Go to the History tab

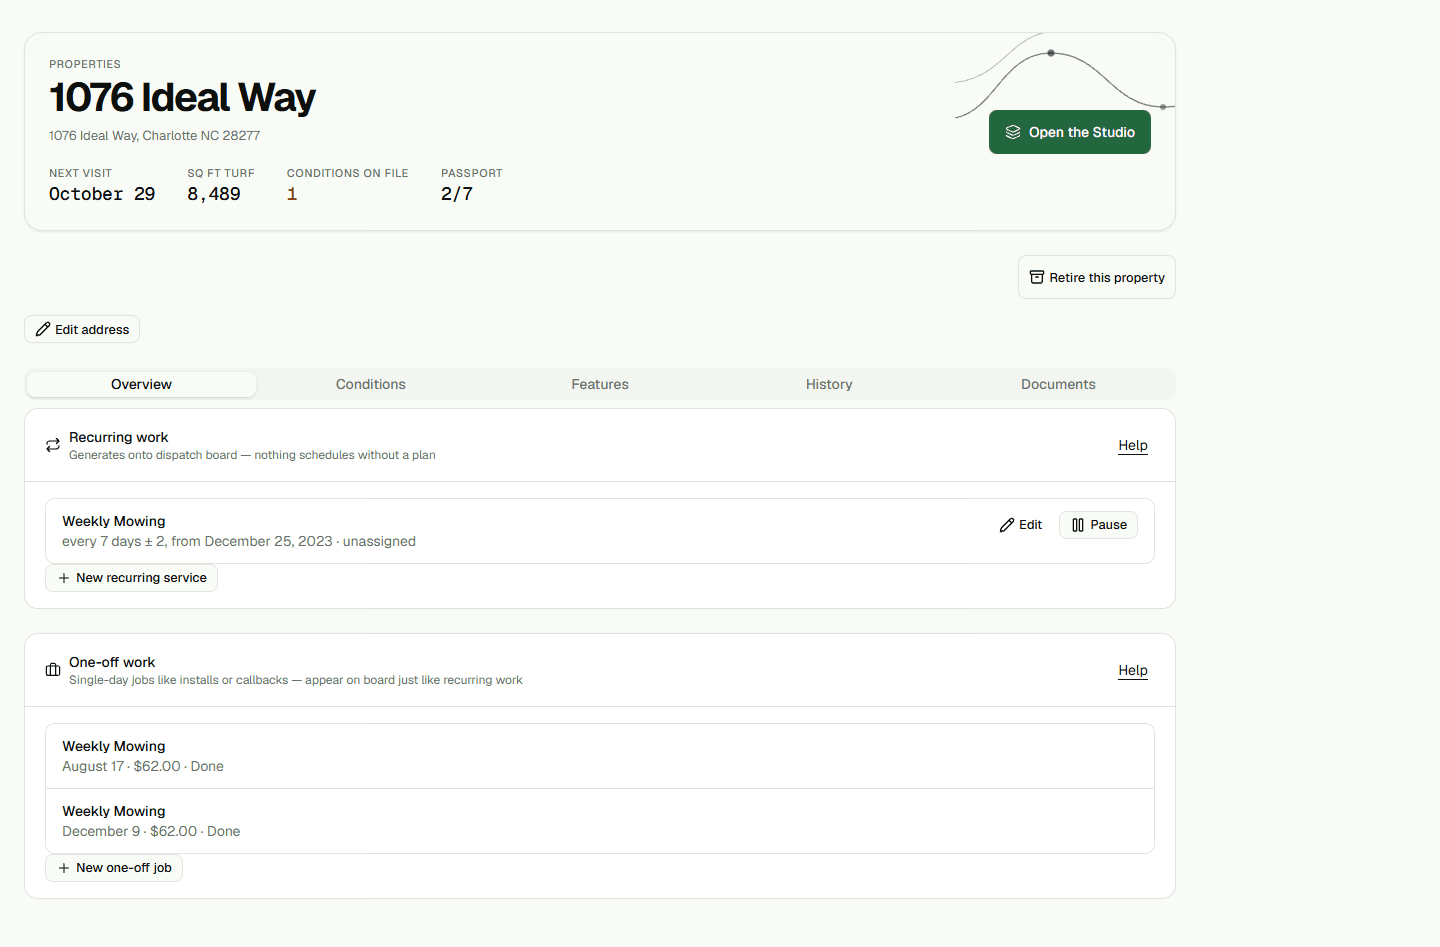[829, 384]
